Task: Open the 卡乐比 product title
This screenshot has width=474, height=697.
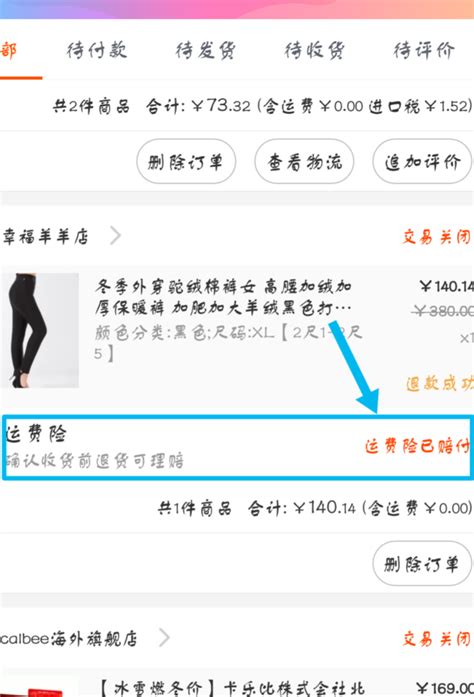Action: 231,688
